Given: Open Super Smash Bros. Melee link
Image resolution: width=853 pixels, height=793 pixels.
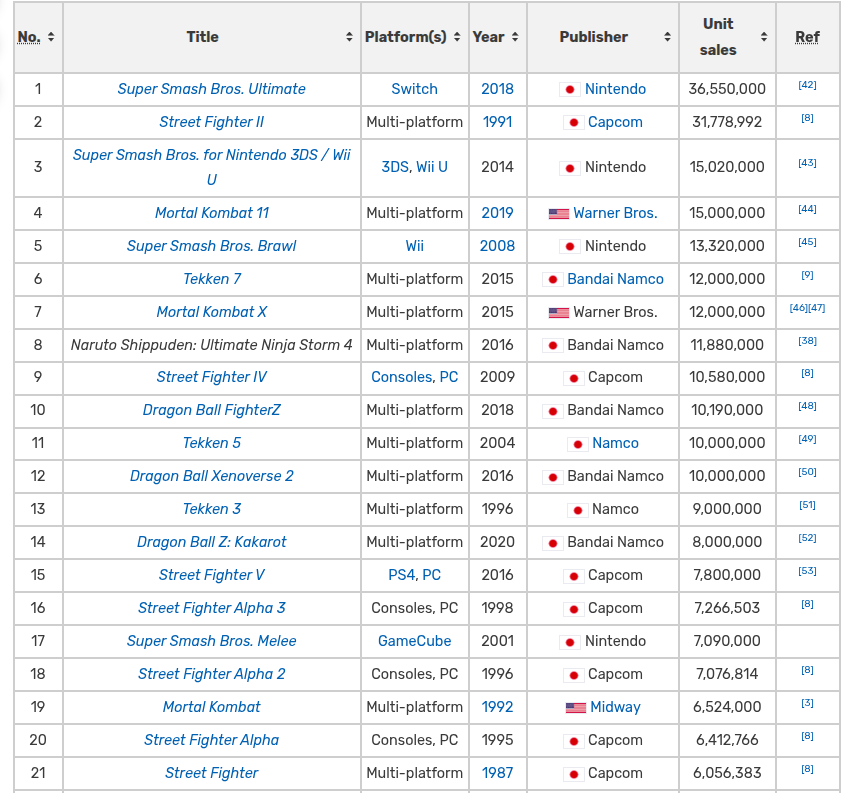Looking at the screenshot, I should [x=212, y=641].
